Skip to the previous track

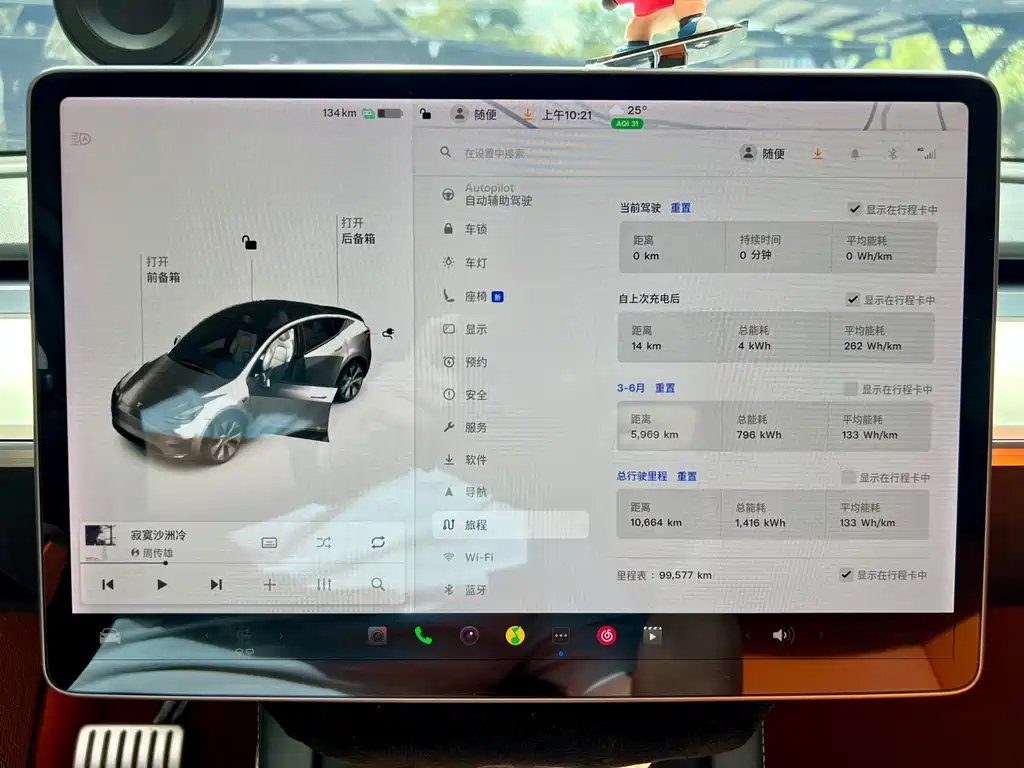[x=108, y=584]
